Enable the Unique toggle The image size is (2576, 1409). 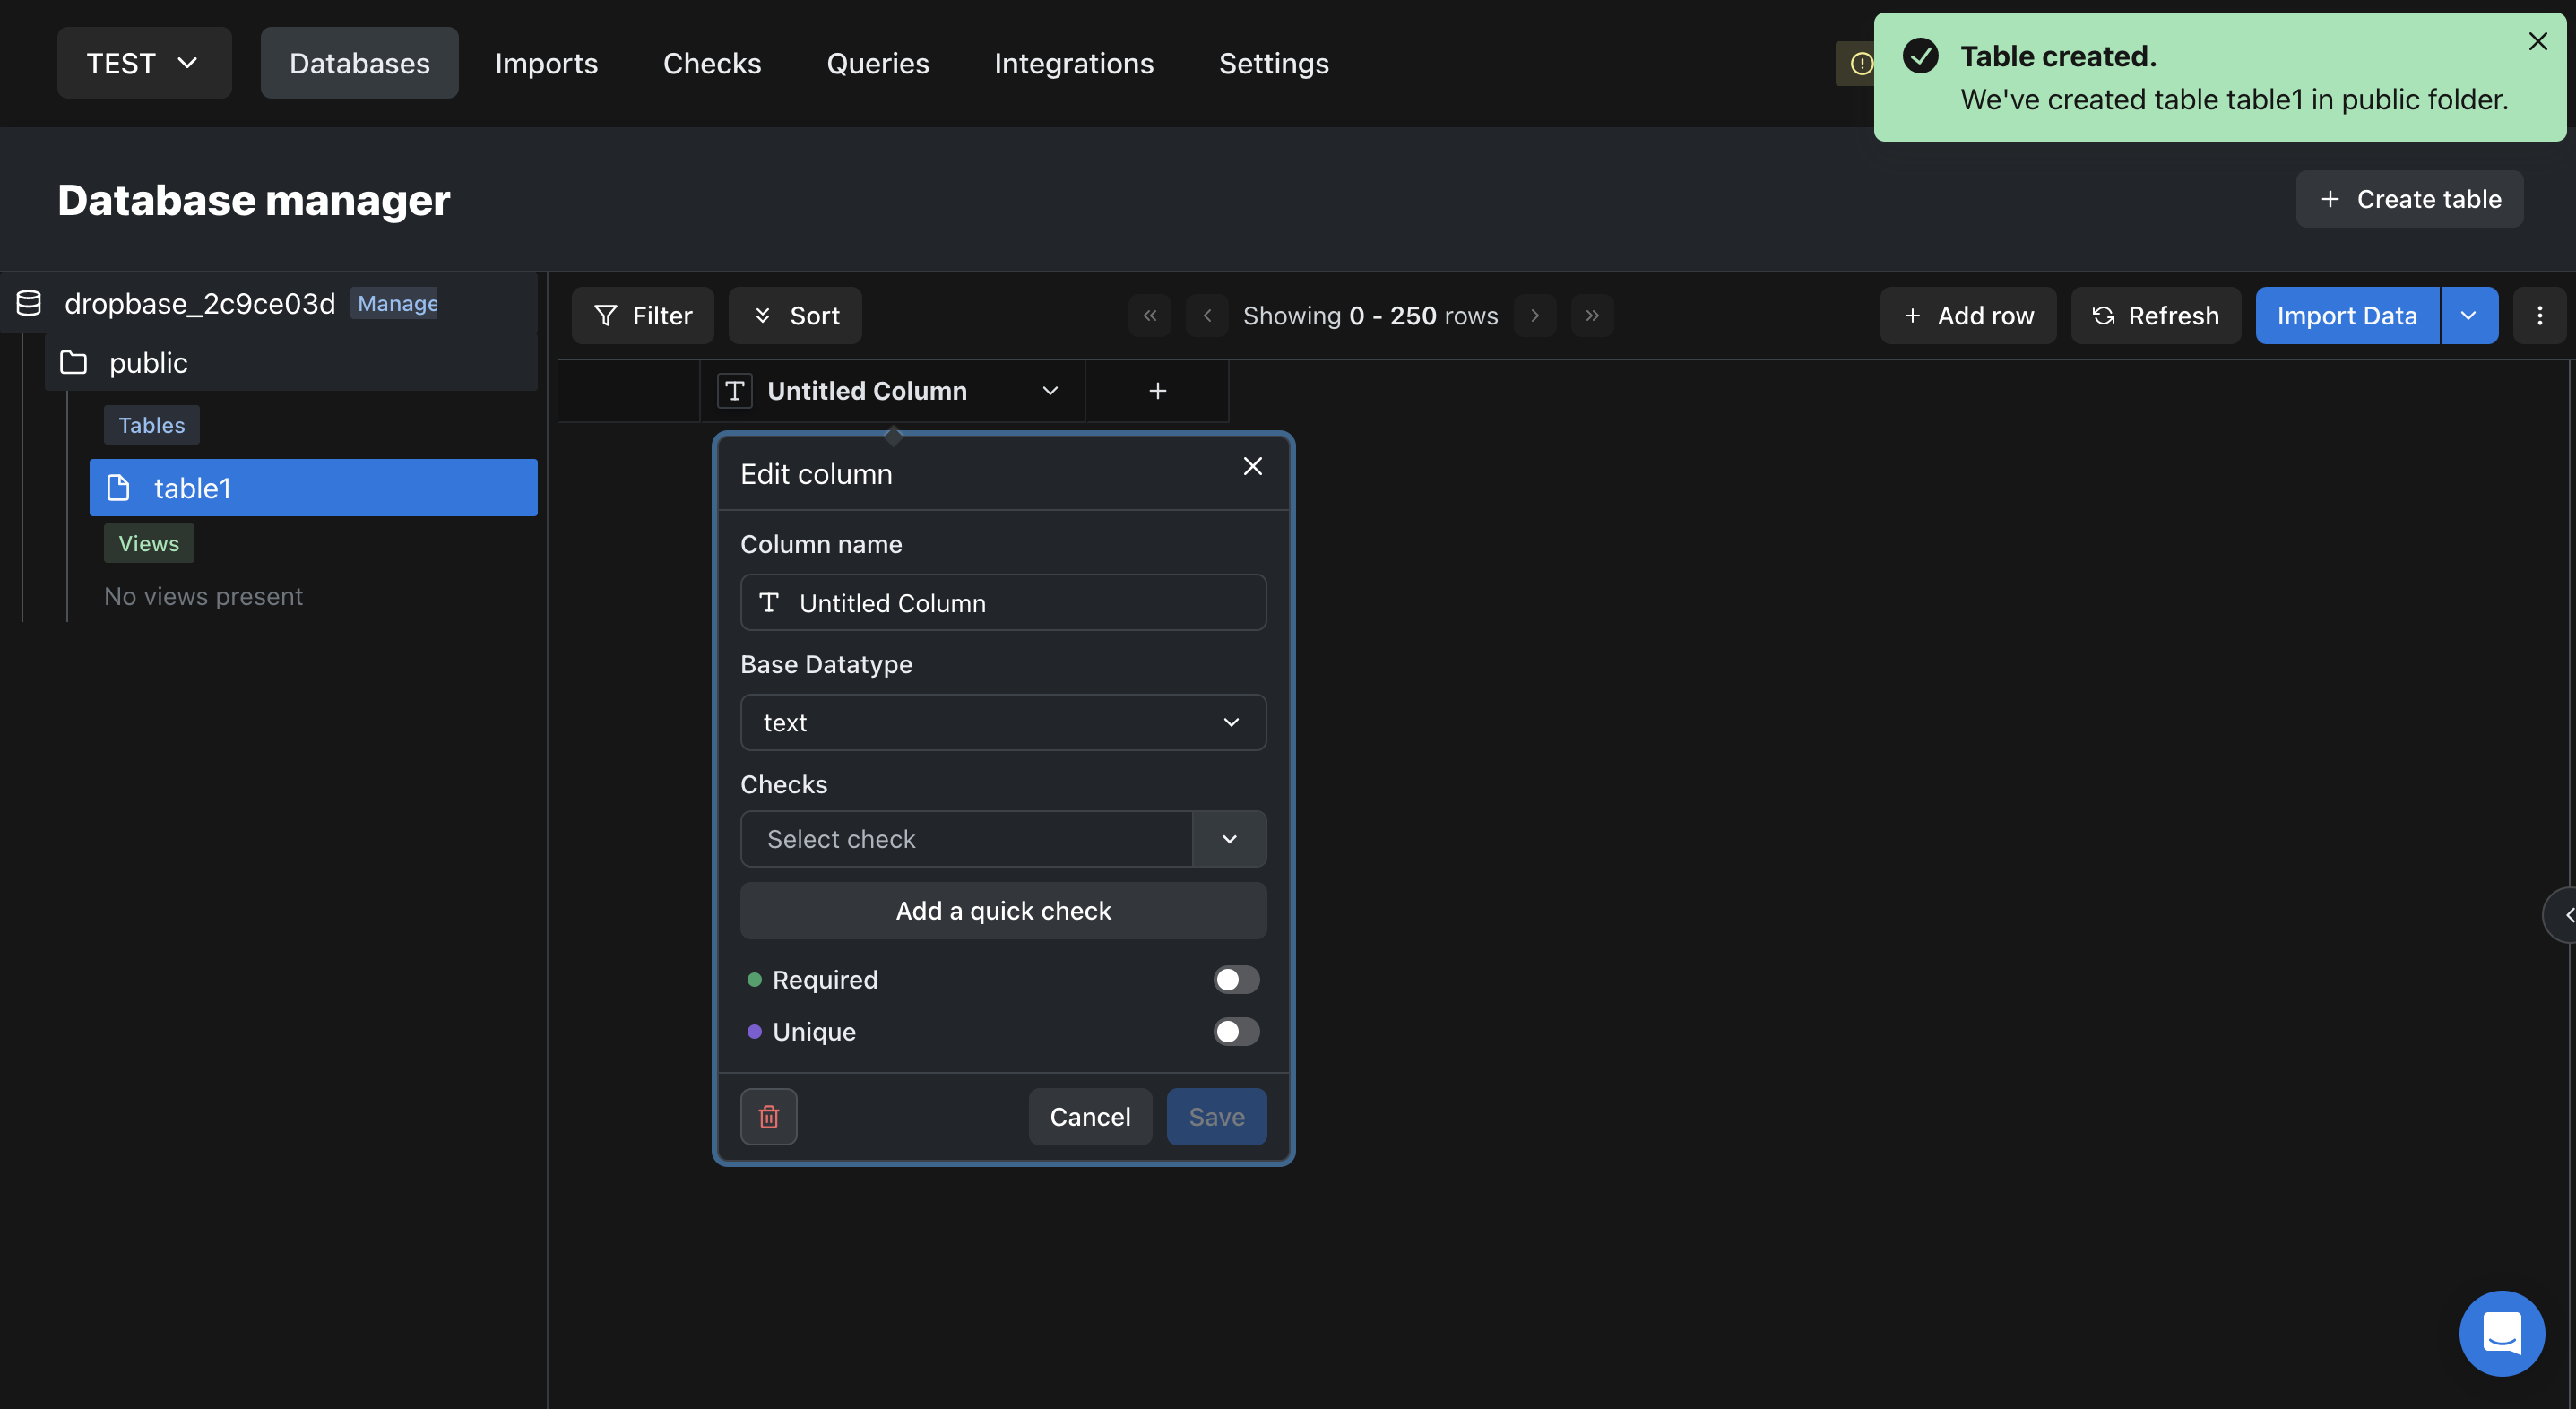pos(1236,1032)
